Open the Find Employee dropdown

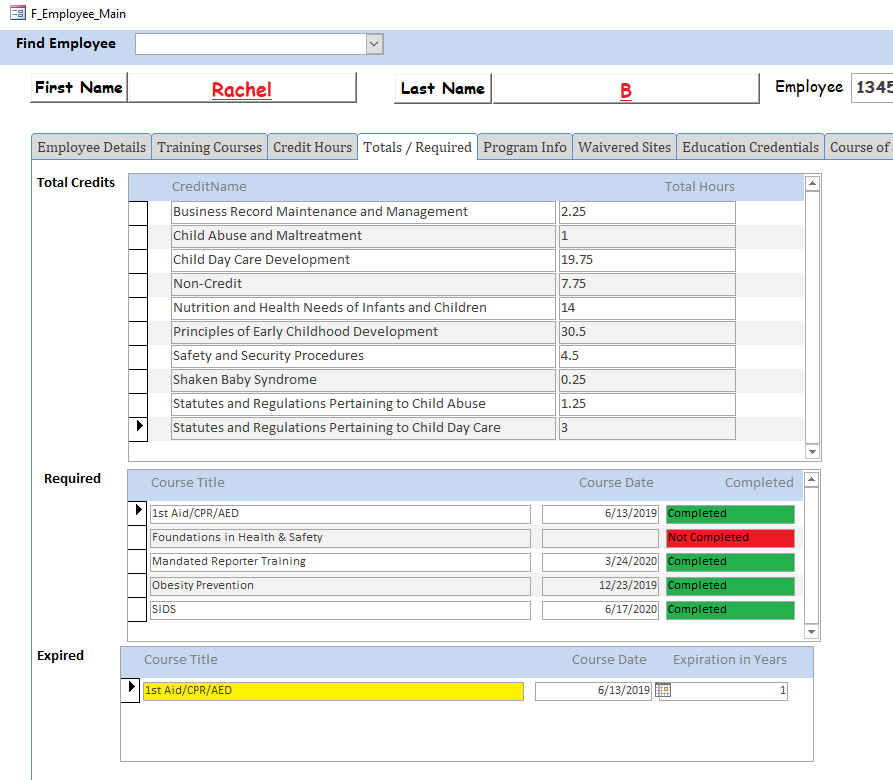[374, 43]
